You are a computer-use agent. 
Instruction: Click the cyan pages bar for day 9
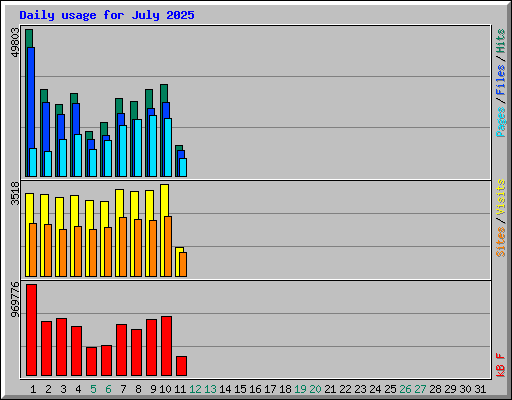tap(153, 146)
